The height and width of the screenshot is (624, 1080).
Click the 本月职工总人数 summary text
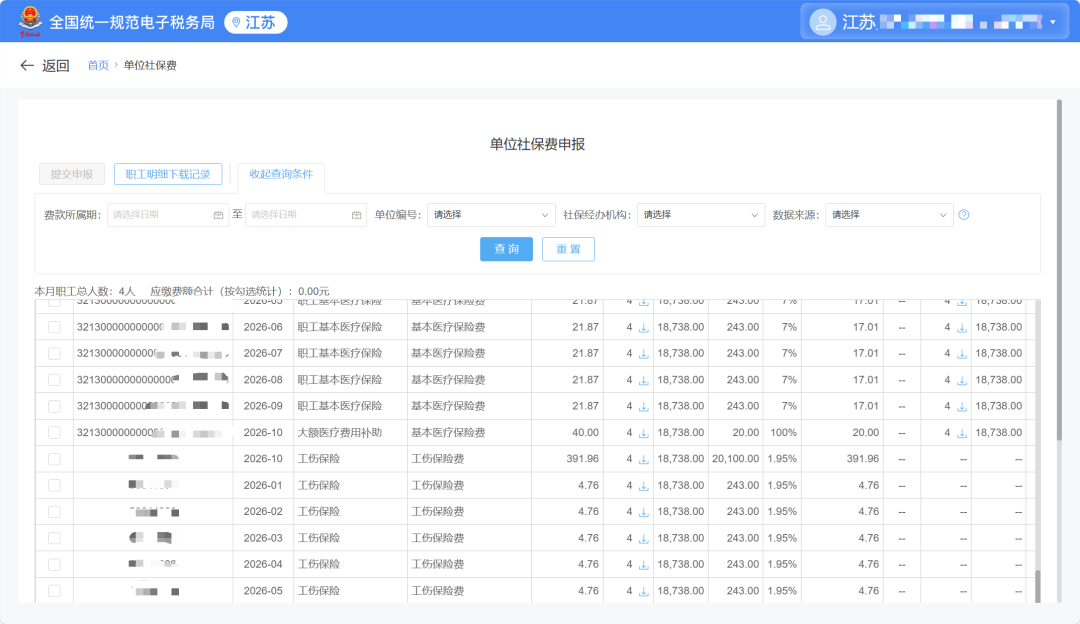tap(85, 291)
